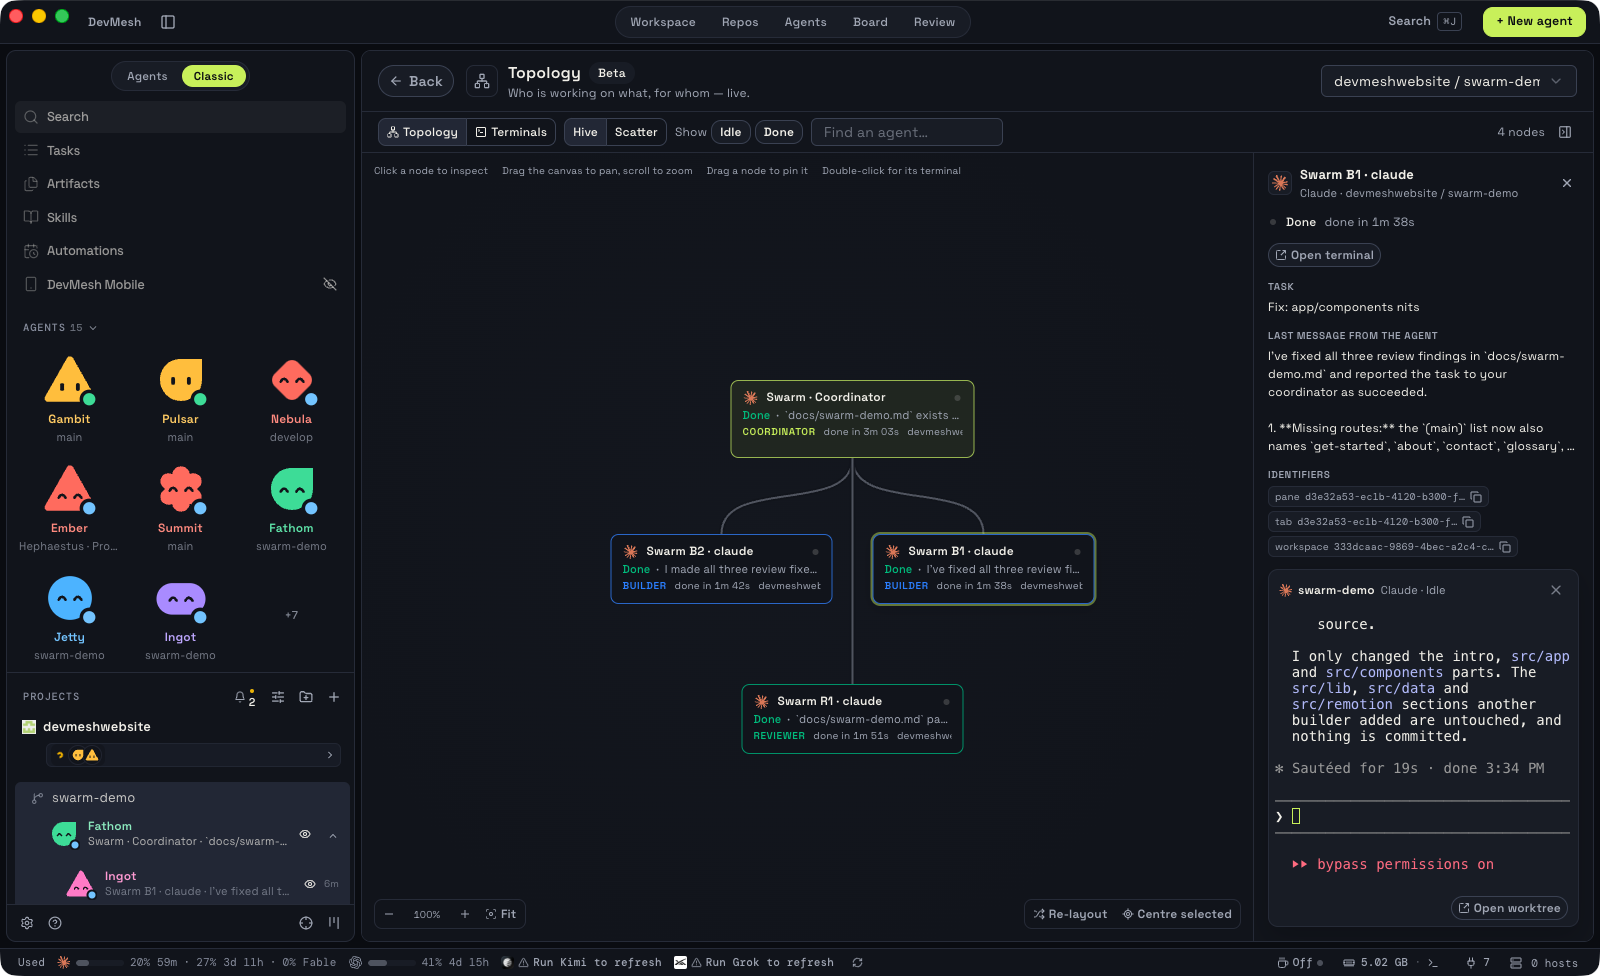Open settings gear at sidebar bottom
Image resolution: width=1600 pixels, height=976 pixels.
[27, 923]
